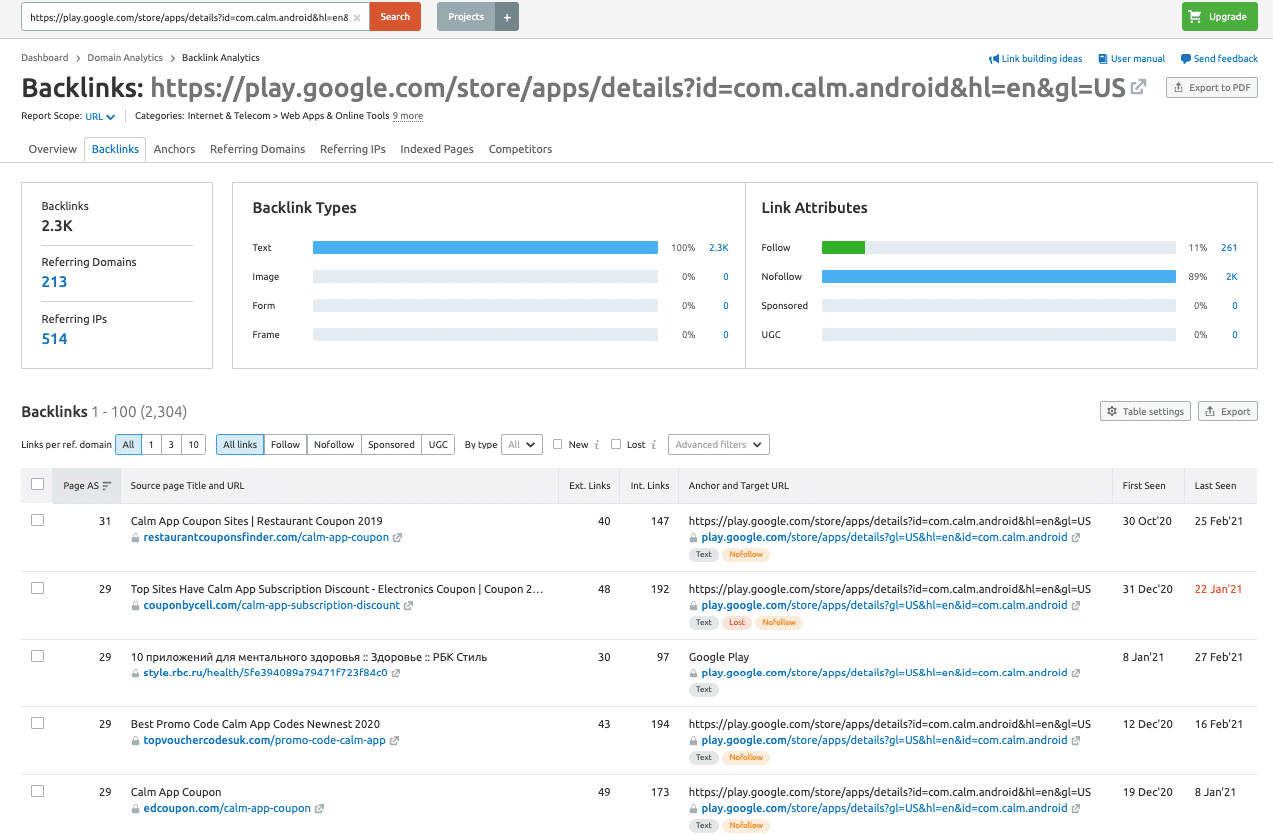Switch to the Referring Domains tab
Viewport: 1273px width, 834px height.
(257, 149)
